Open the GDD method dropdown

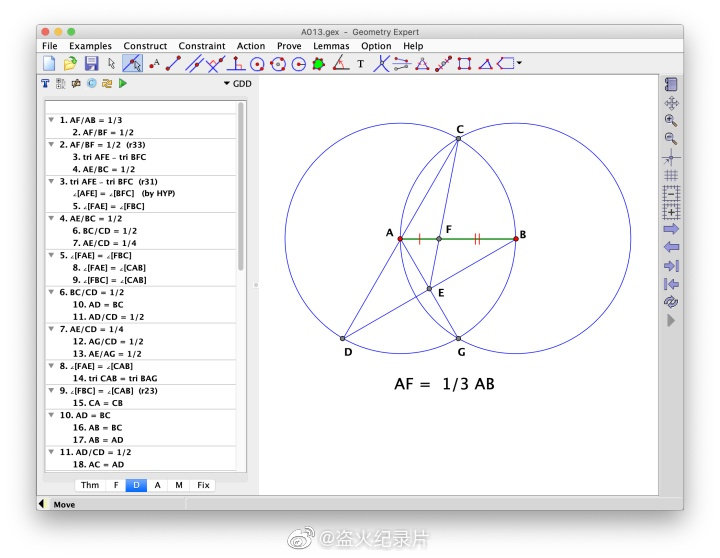237,84
